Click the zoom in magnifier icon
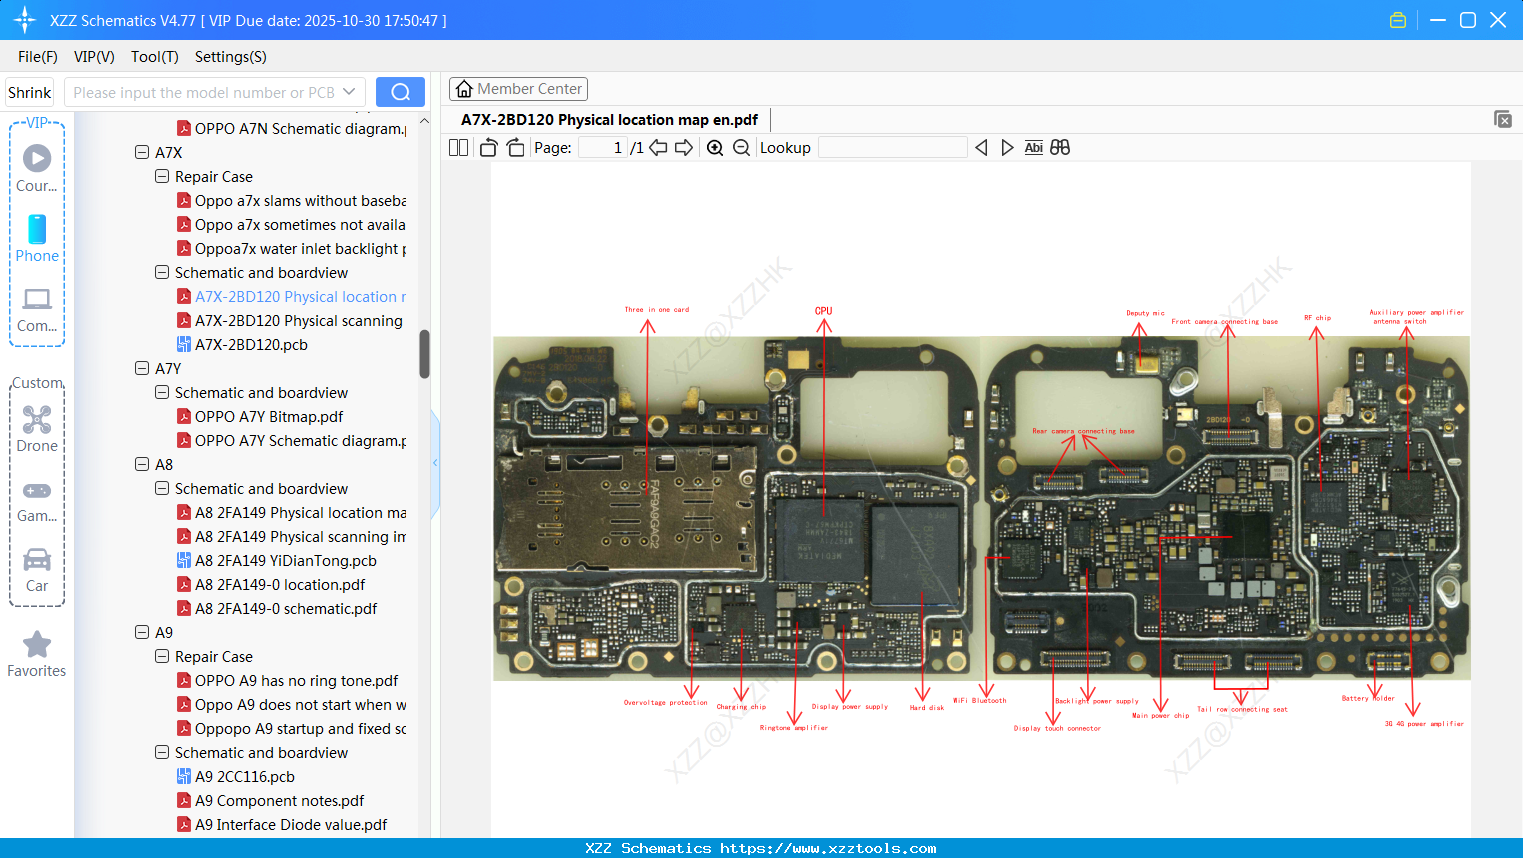Screen dimensions: 1523x858 [715, 148]
